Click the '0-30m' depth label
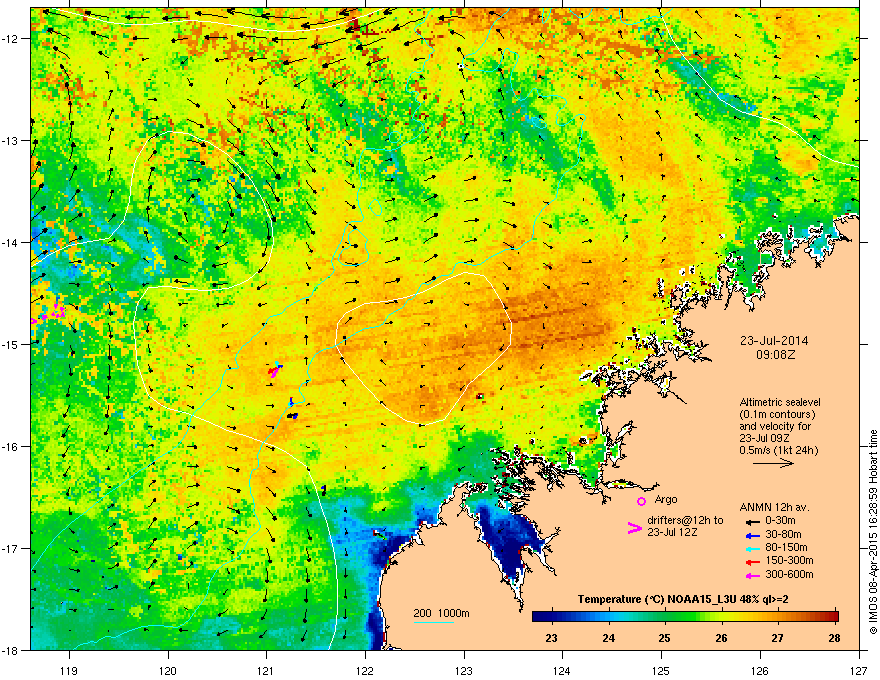 click(780, 521)
